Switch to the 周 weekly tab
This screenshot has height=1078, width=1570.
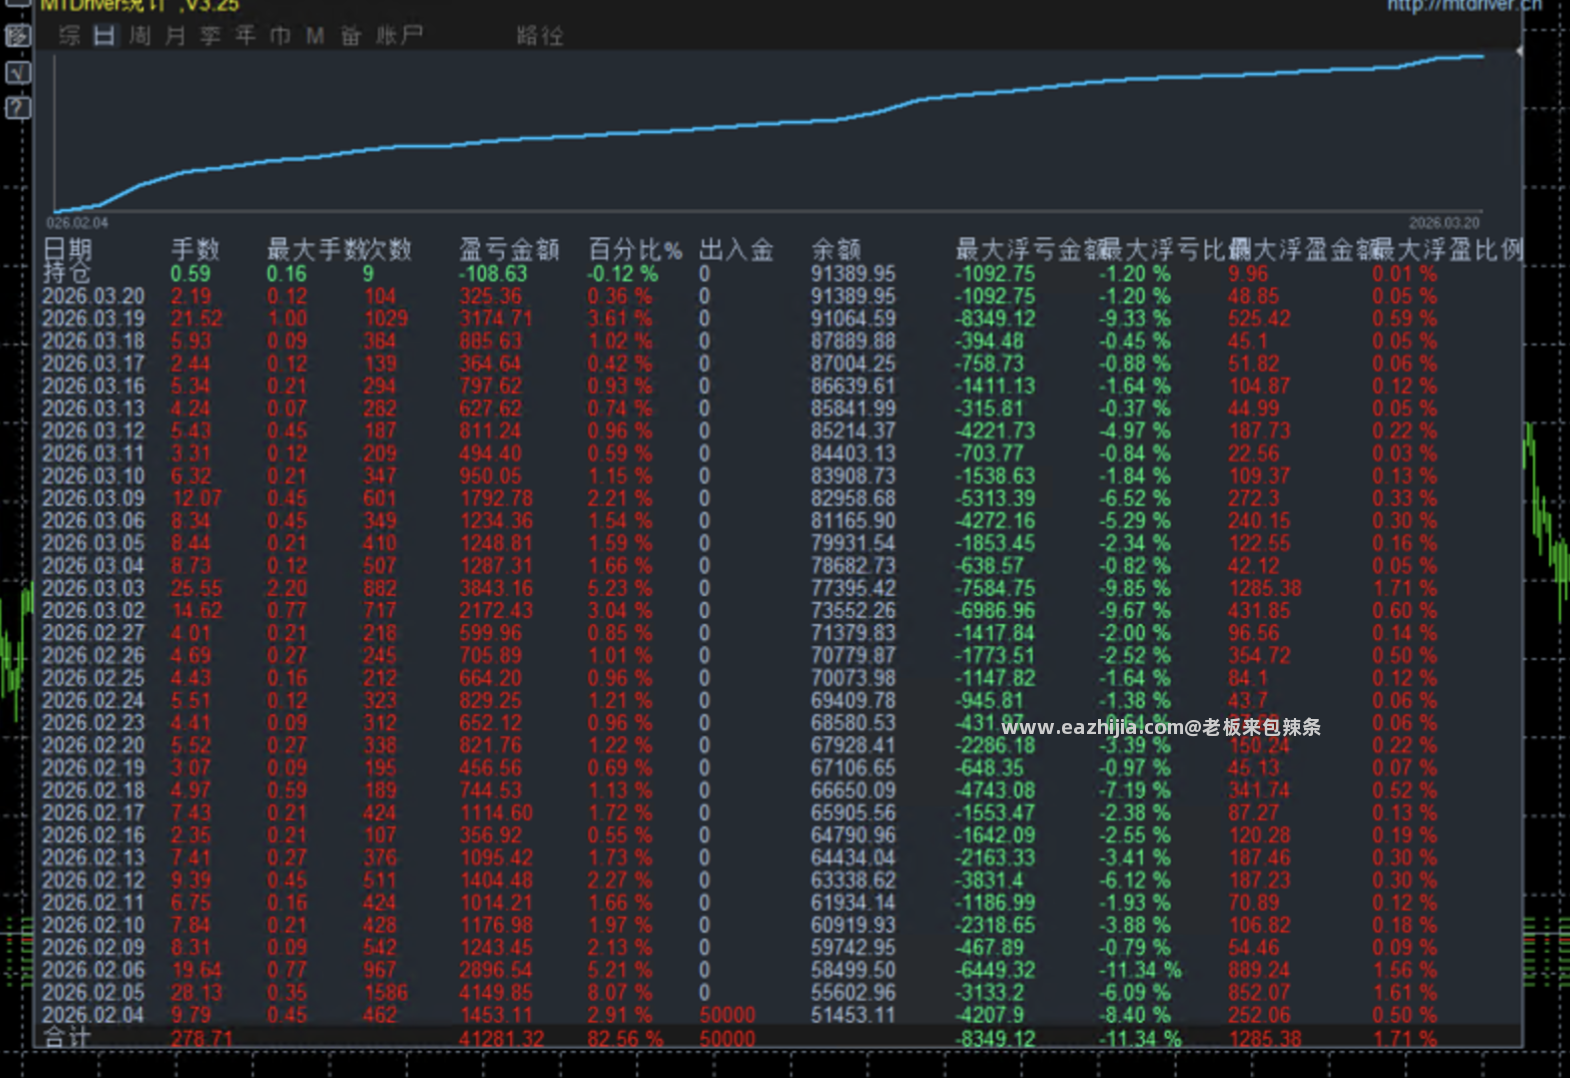(x=140, y=36)
